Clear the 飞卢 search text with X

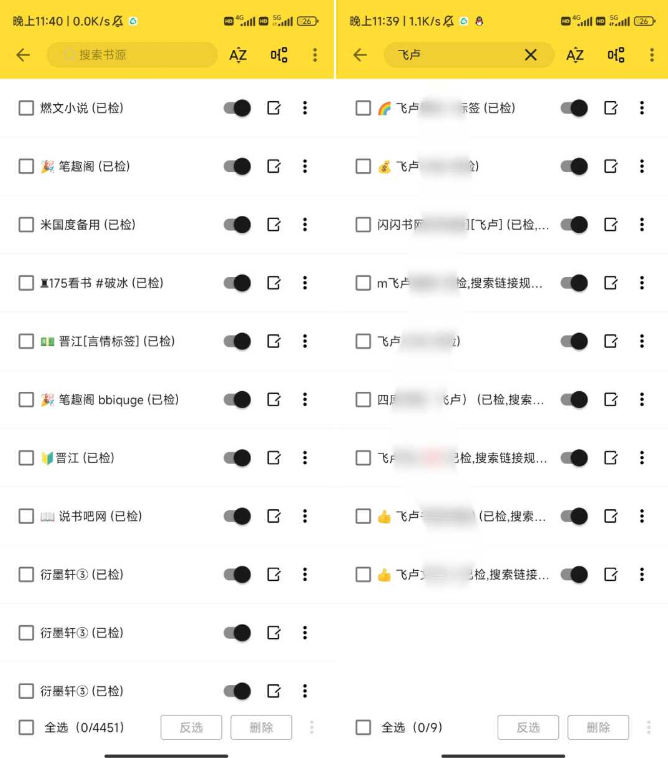click(530, 55)
